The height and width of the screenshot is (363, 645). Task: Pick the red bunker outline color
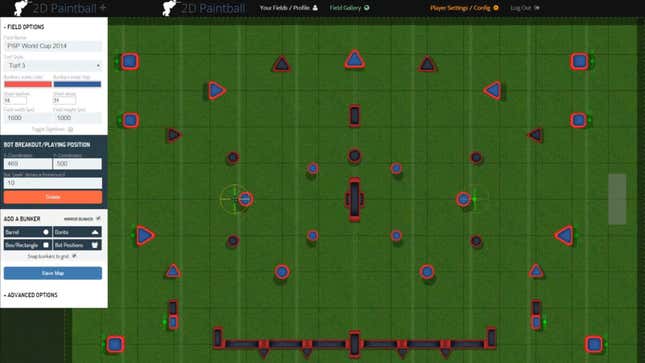pos(28,84)
